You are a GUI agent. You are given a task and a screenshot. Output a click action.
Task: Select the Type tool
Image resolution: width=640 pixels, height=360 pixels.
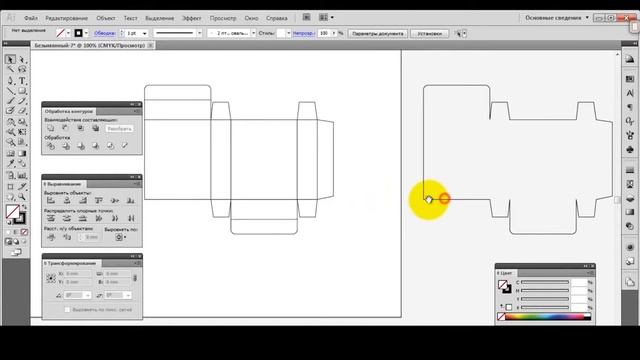[22, 81]
